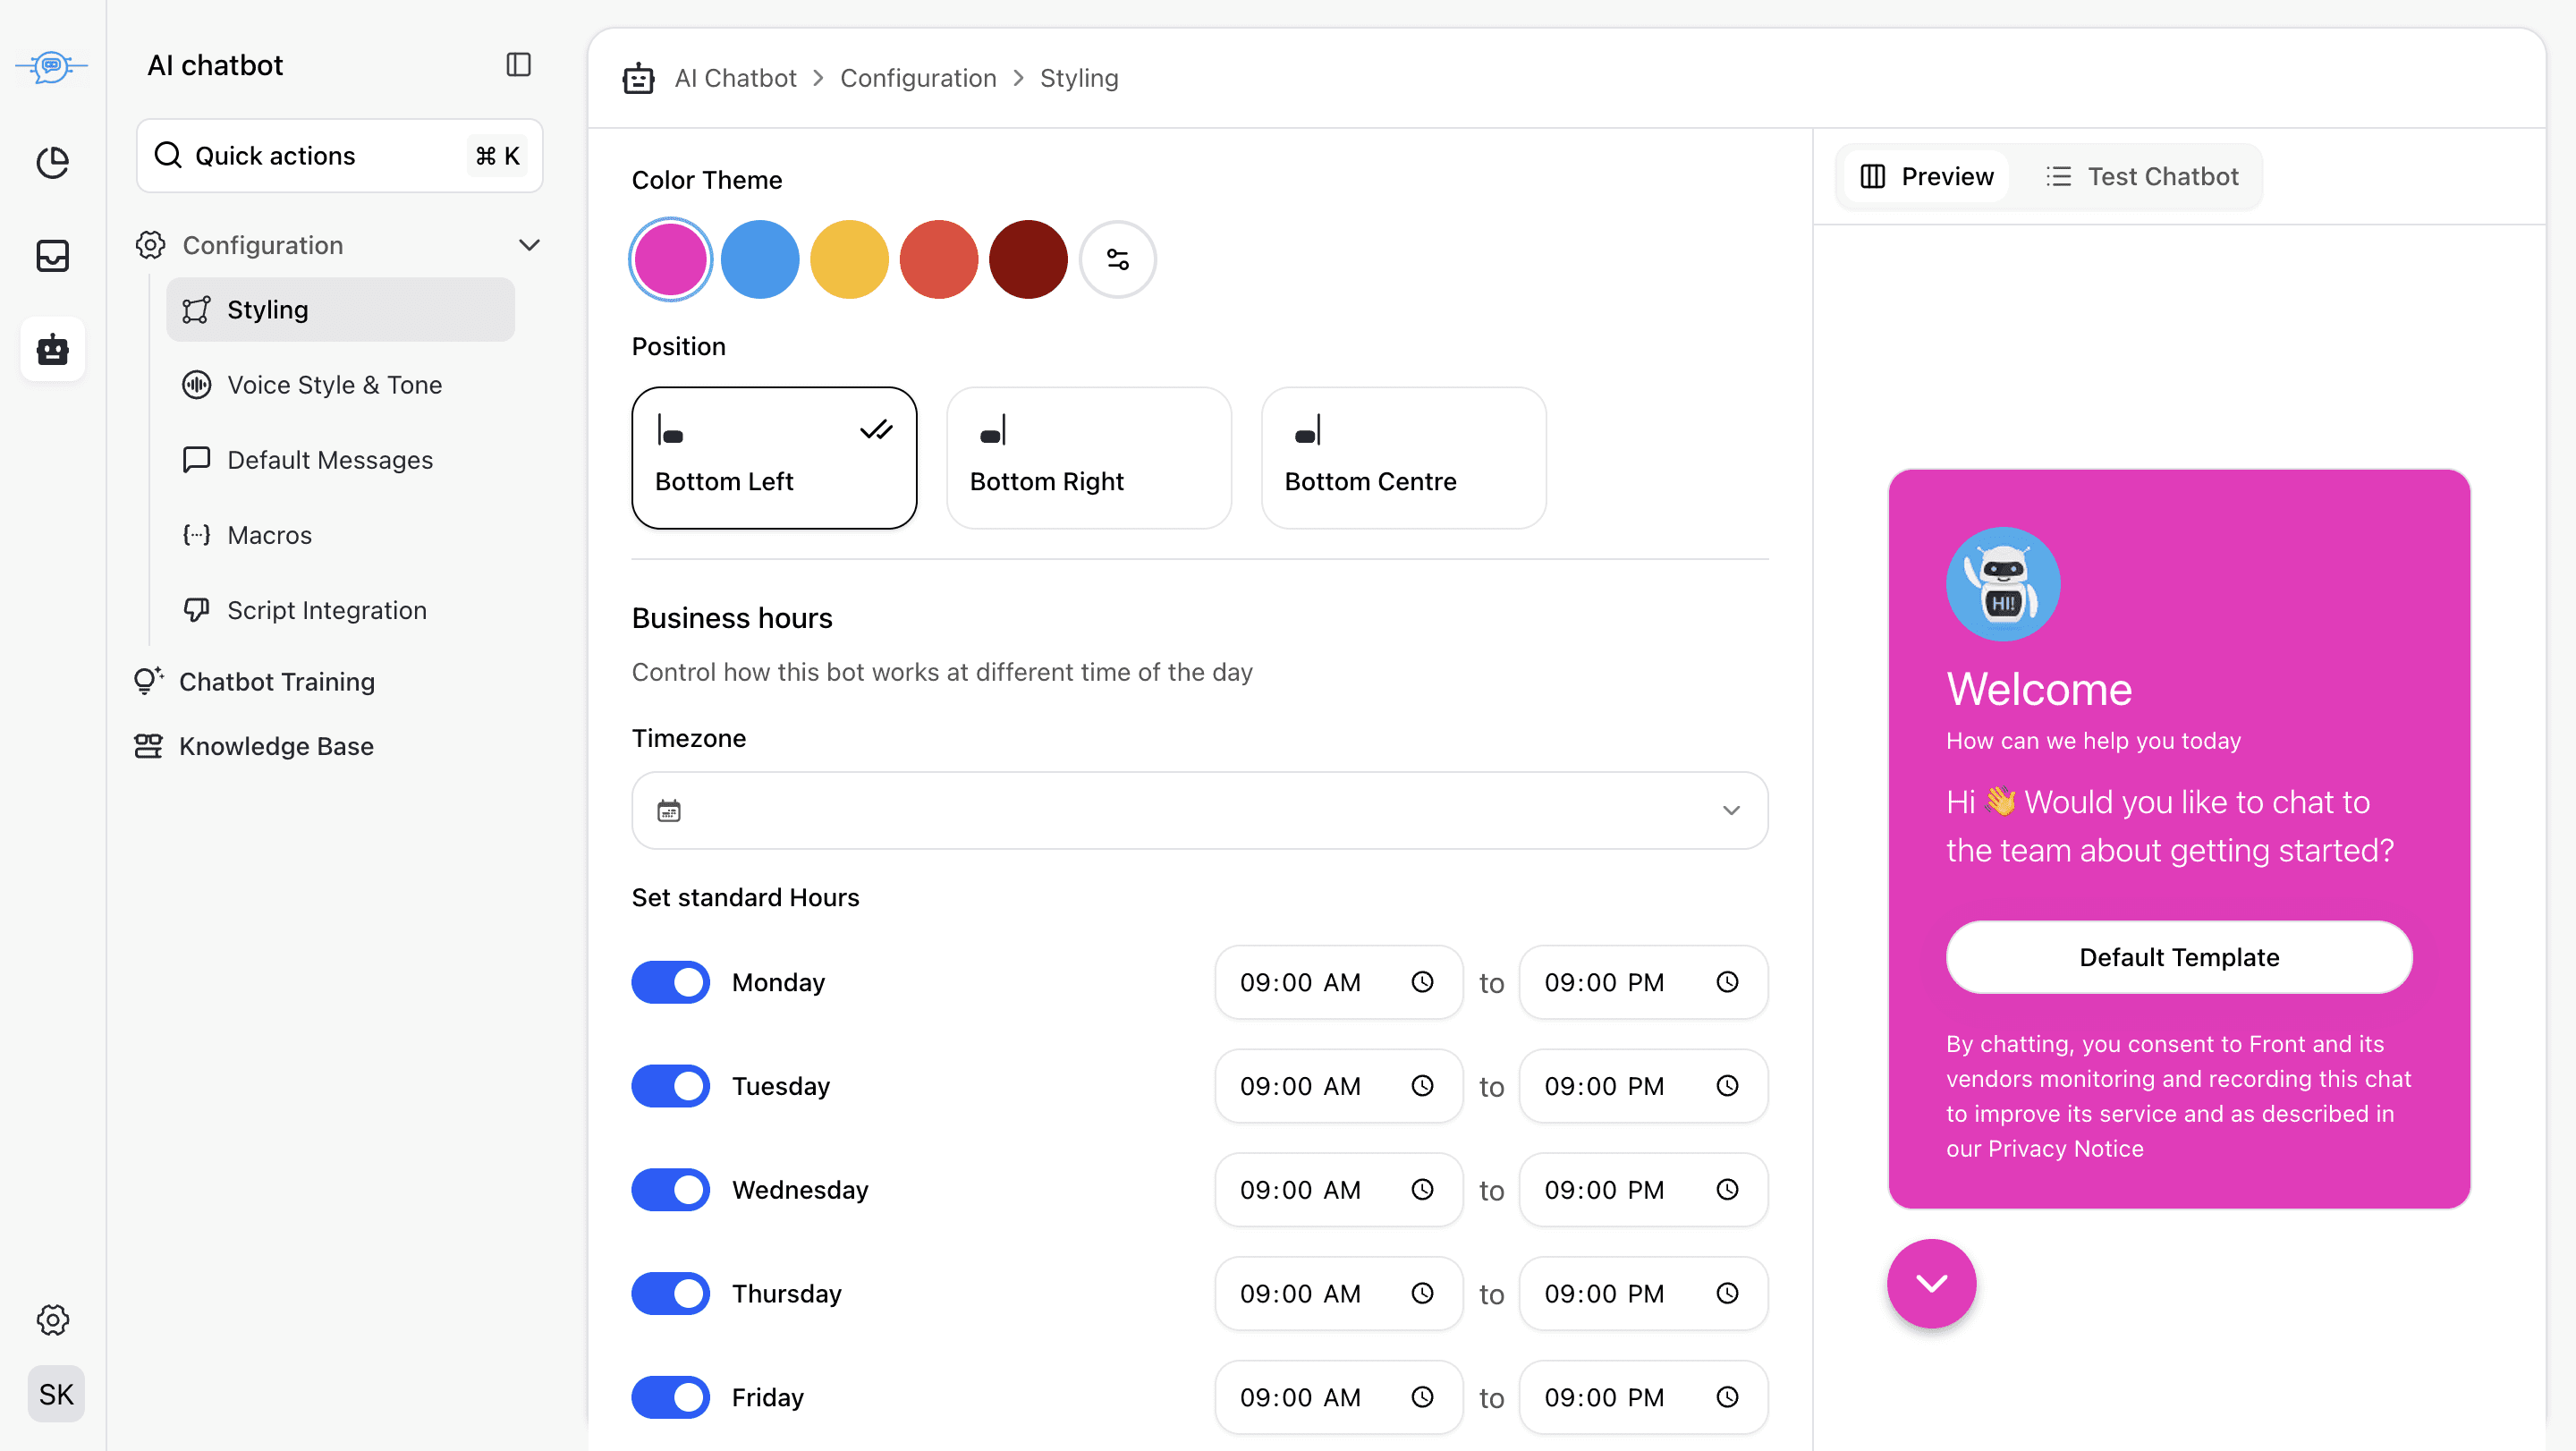Open the inbox icon in left rail
The width and height of the screenshot is (2576, 1451).
[52, 256]
